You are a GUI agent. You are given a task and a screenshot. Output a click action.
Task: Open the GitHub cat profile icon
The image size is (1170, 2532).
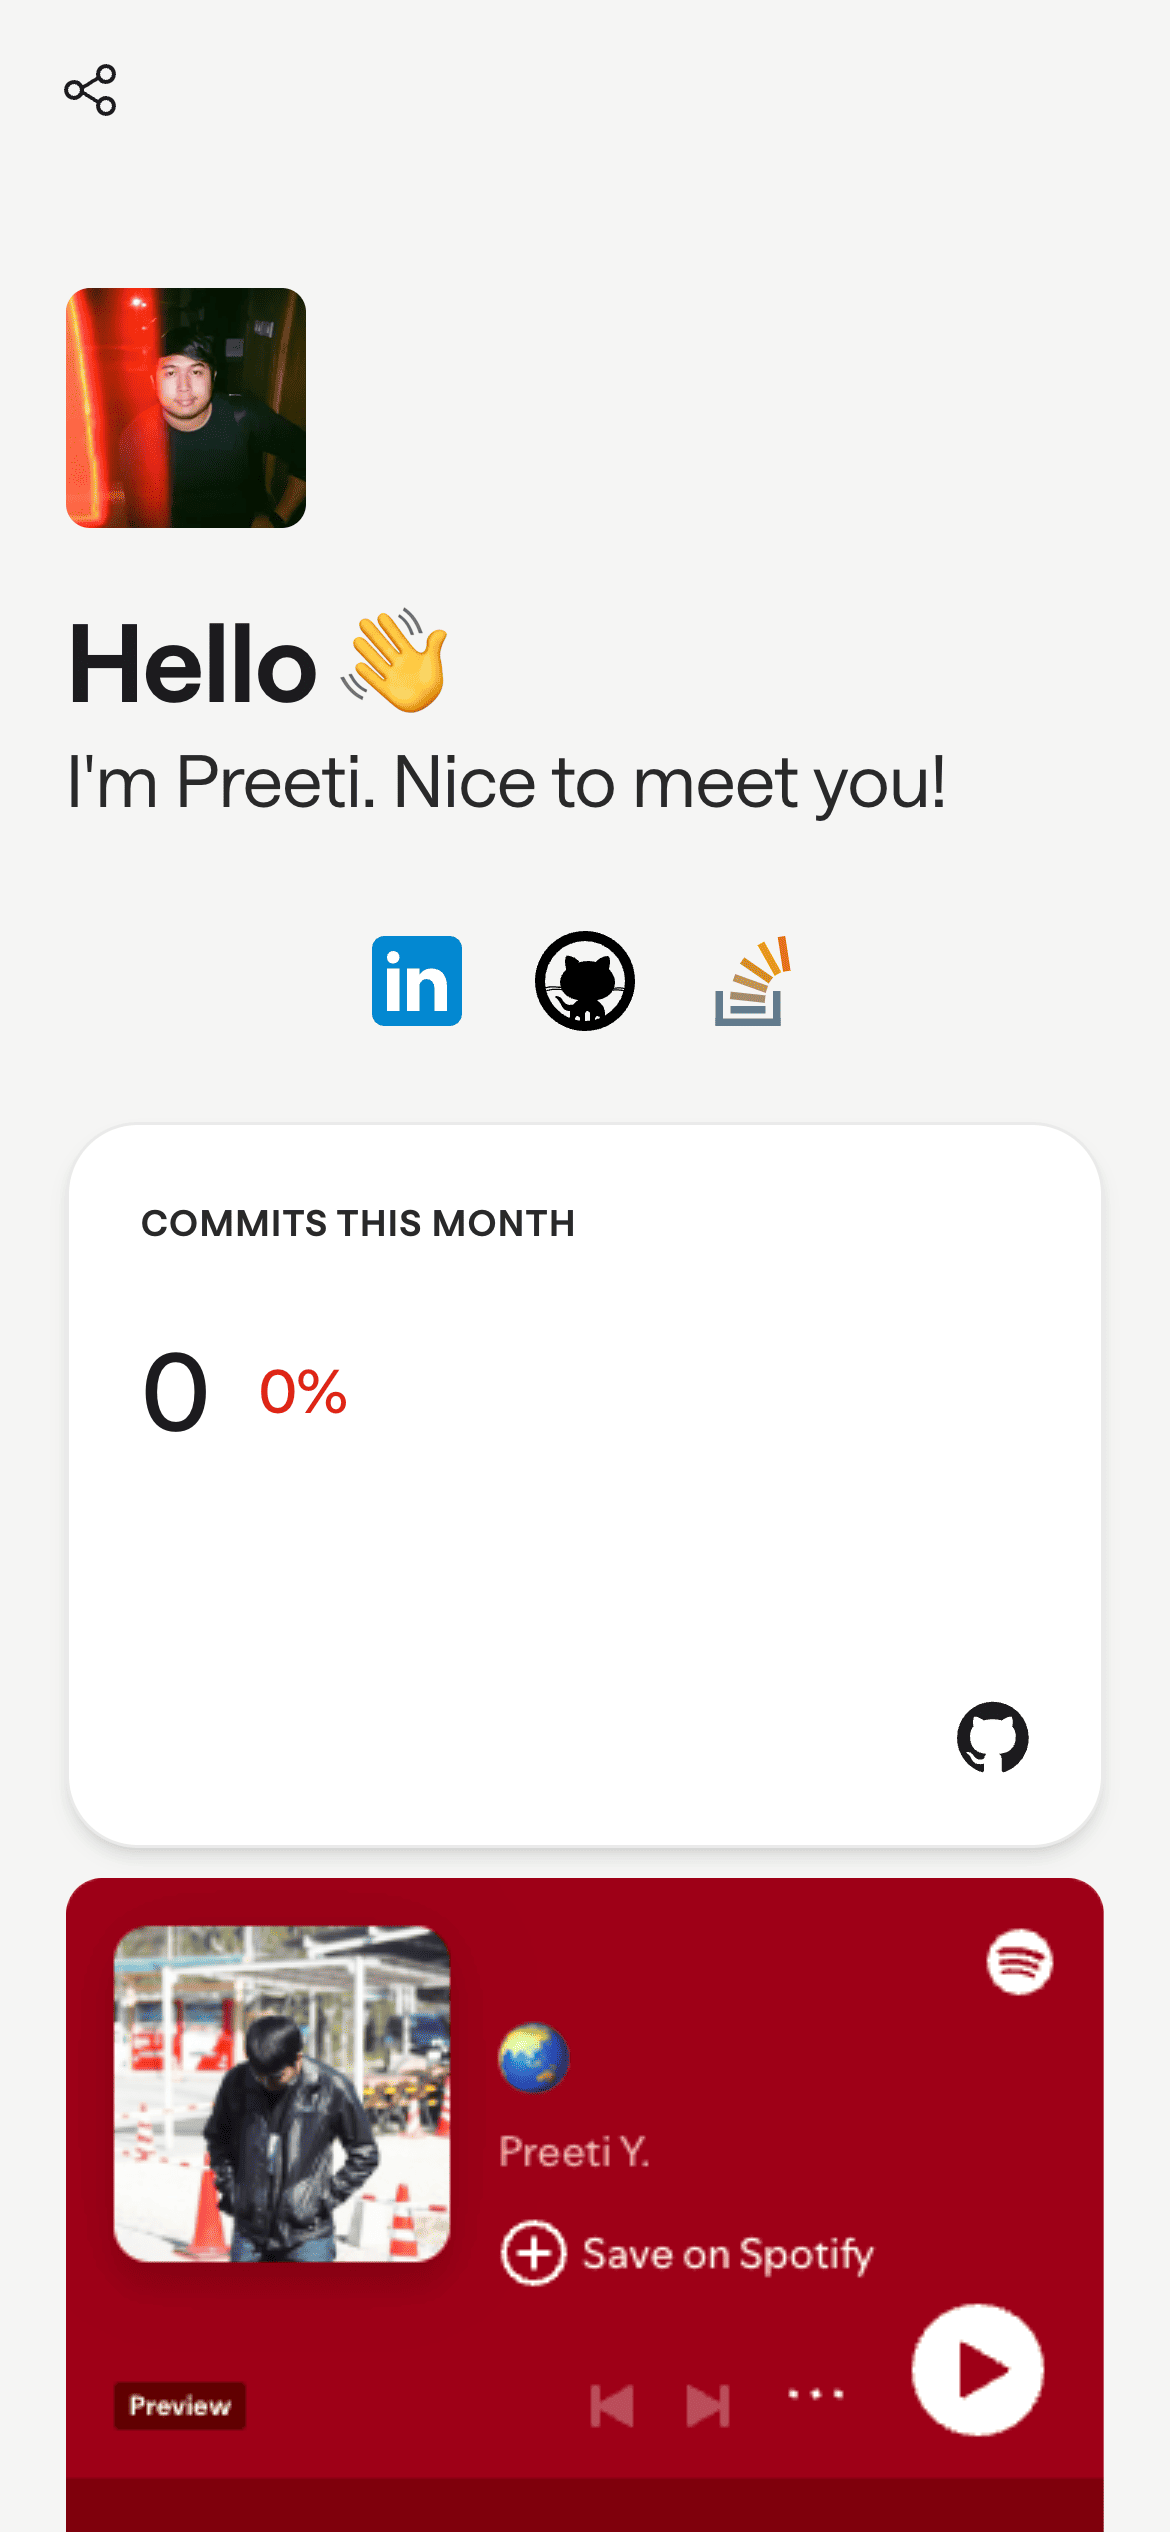[x=585, y=981]
